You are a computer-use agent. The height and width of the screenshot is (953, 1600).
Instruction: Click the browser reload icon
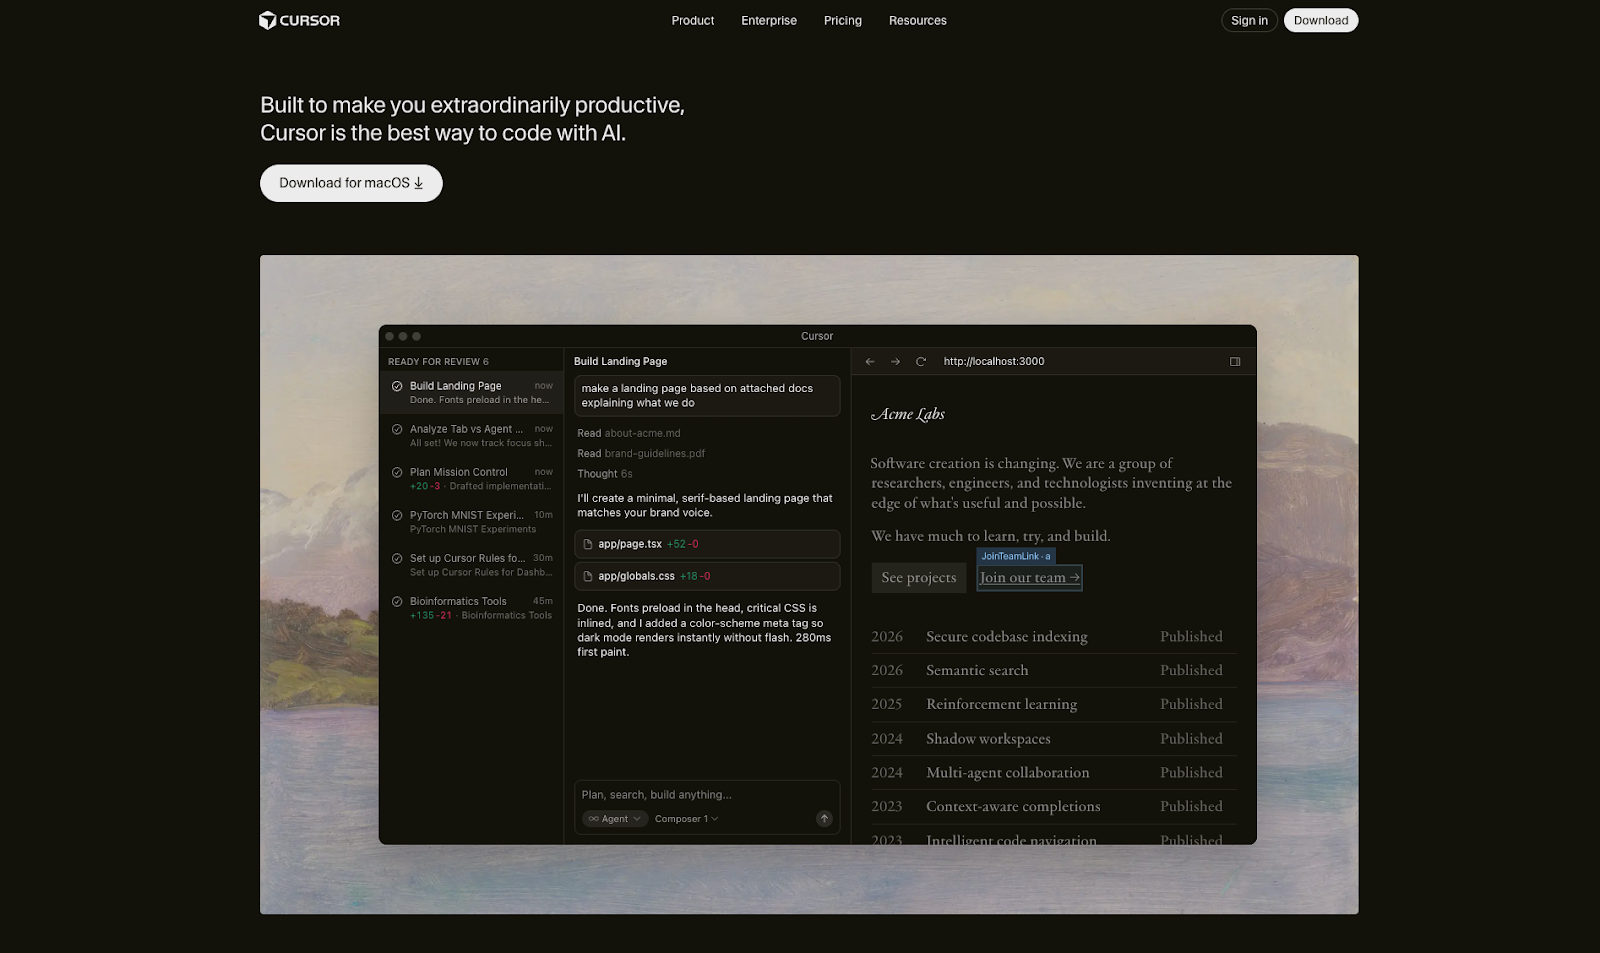[921, 362]
